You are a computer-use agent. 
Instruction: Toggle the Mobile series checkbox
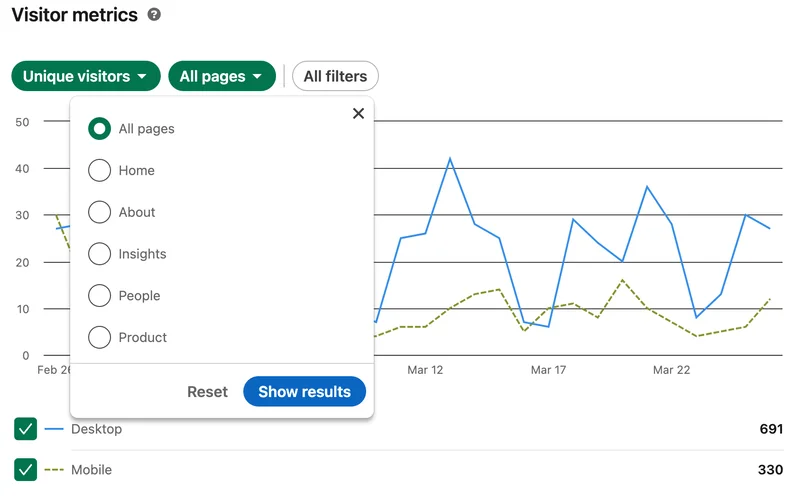pos(26,469)
